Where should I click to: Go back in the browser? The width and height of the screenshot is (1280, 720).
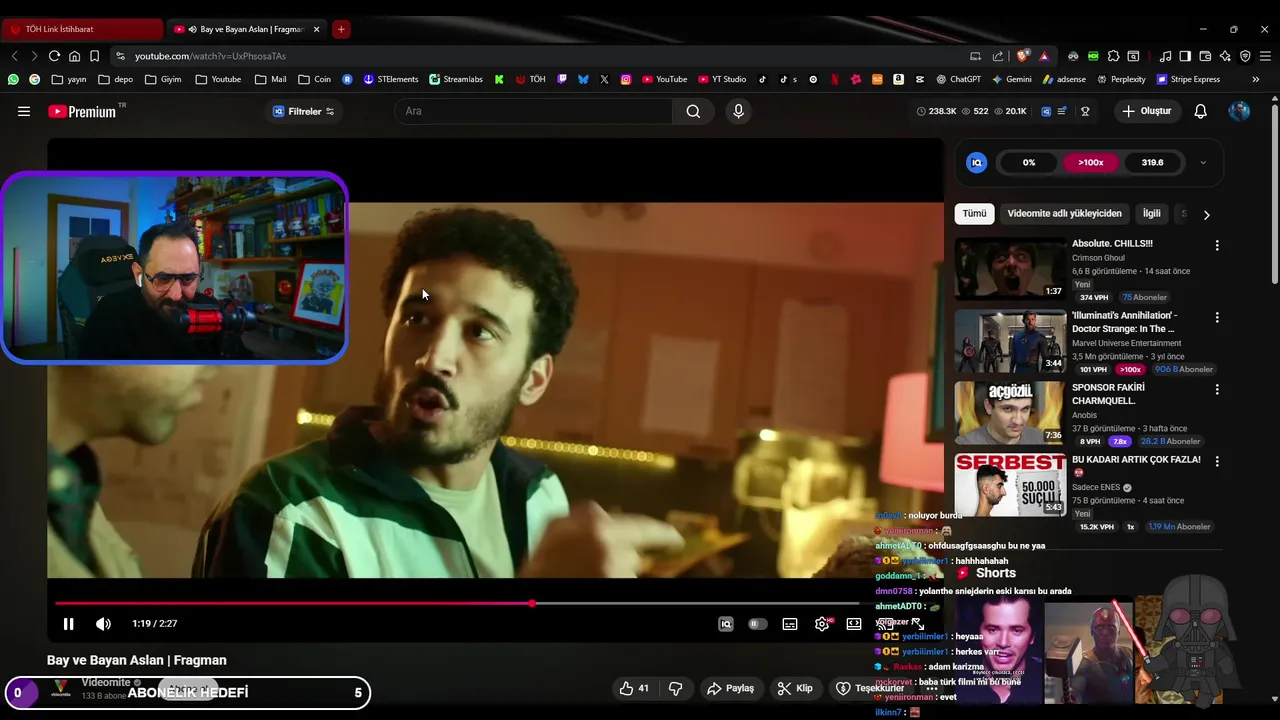tap(14, 56)
